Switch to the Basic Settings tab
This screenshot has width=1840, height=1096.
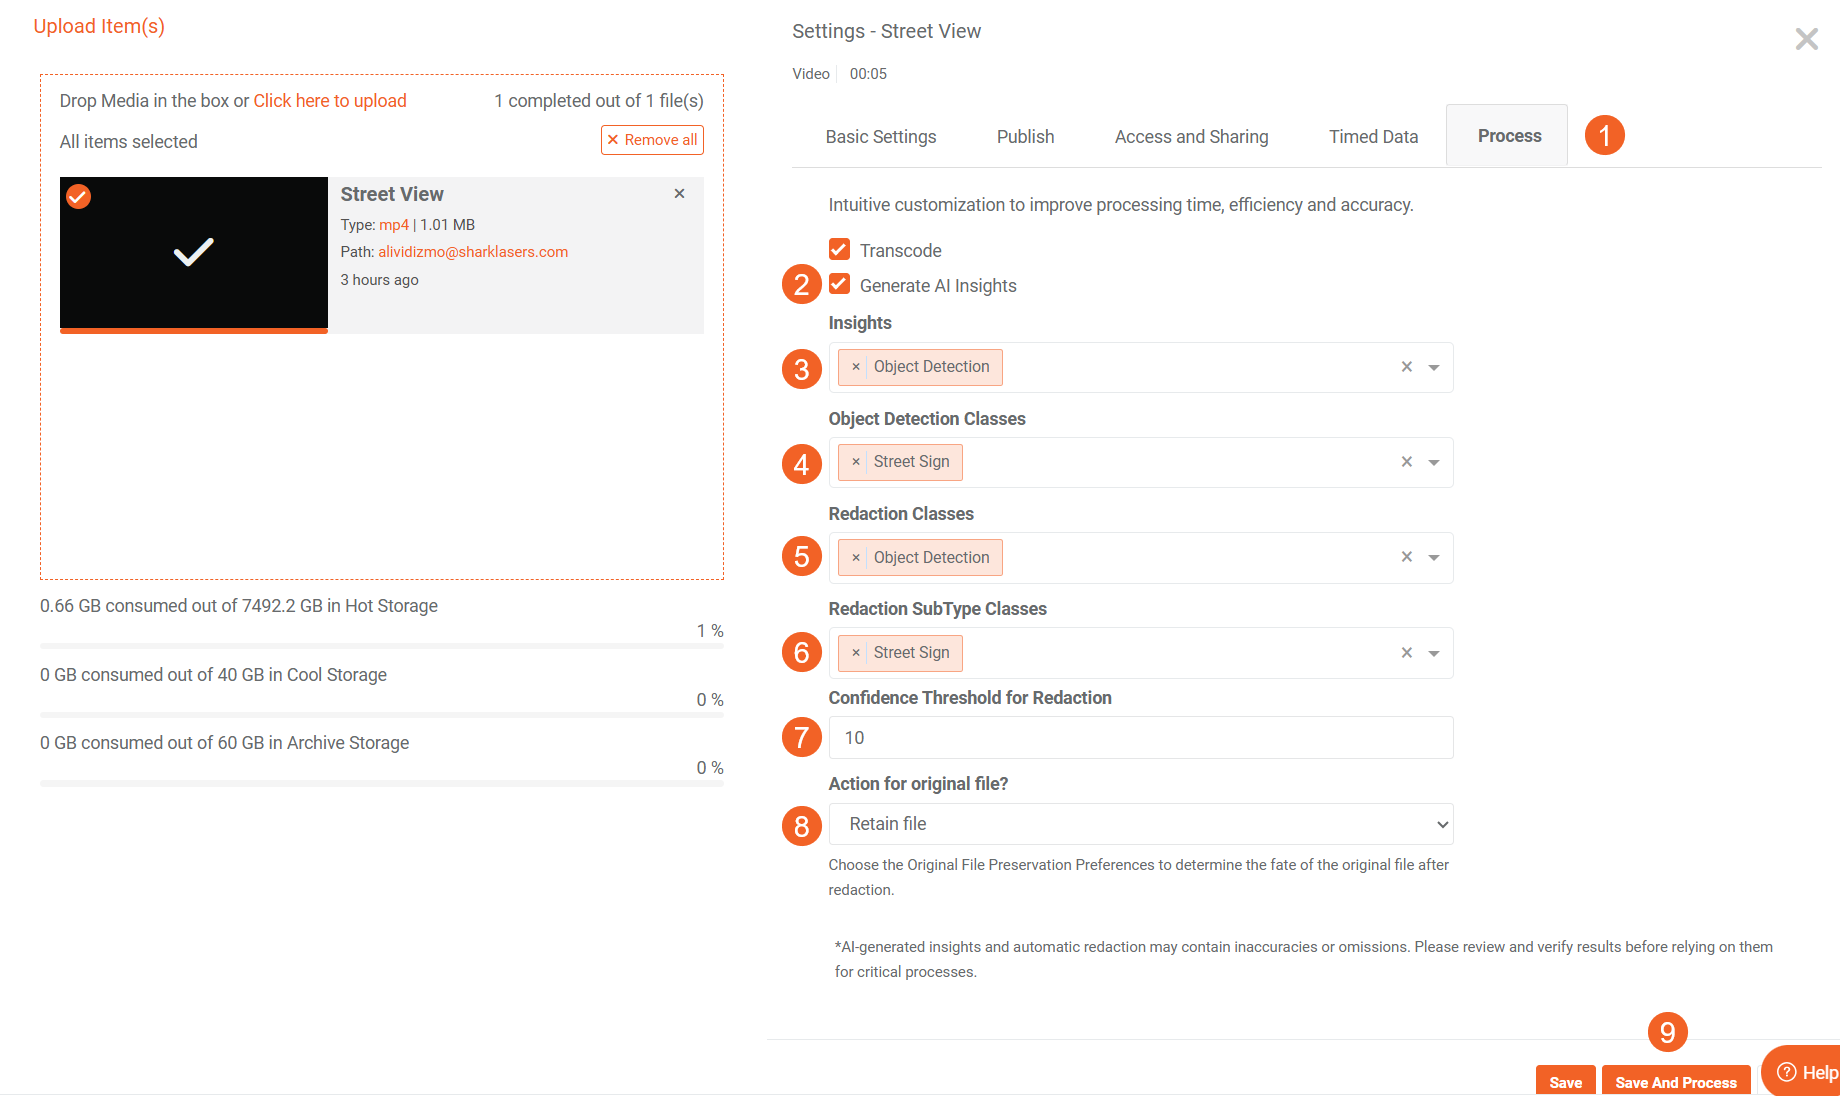[880, 137]
